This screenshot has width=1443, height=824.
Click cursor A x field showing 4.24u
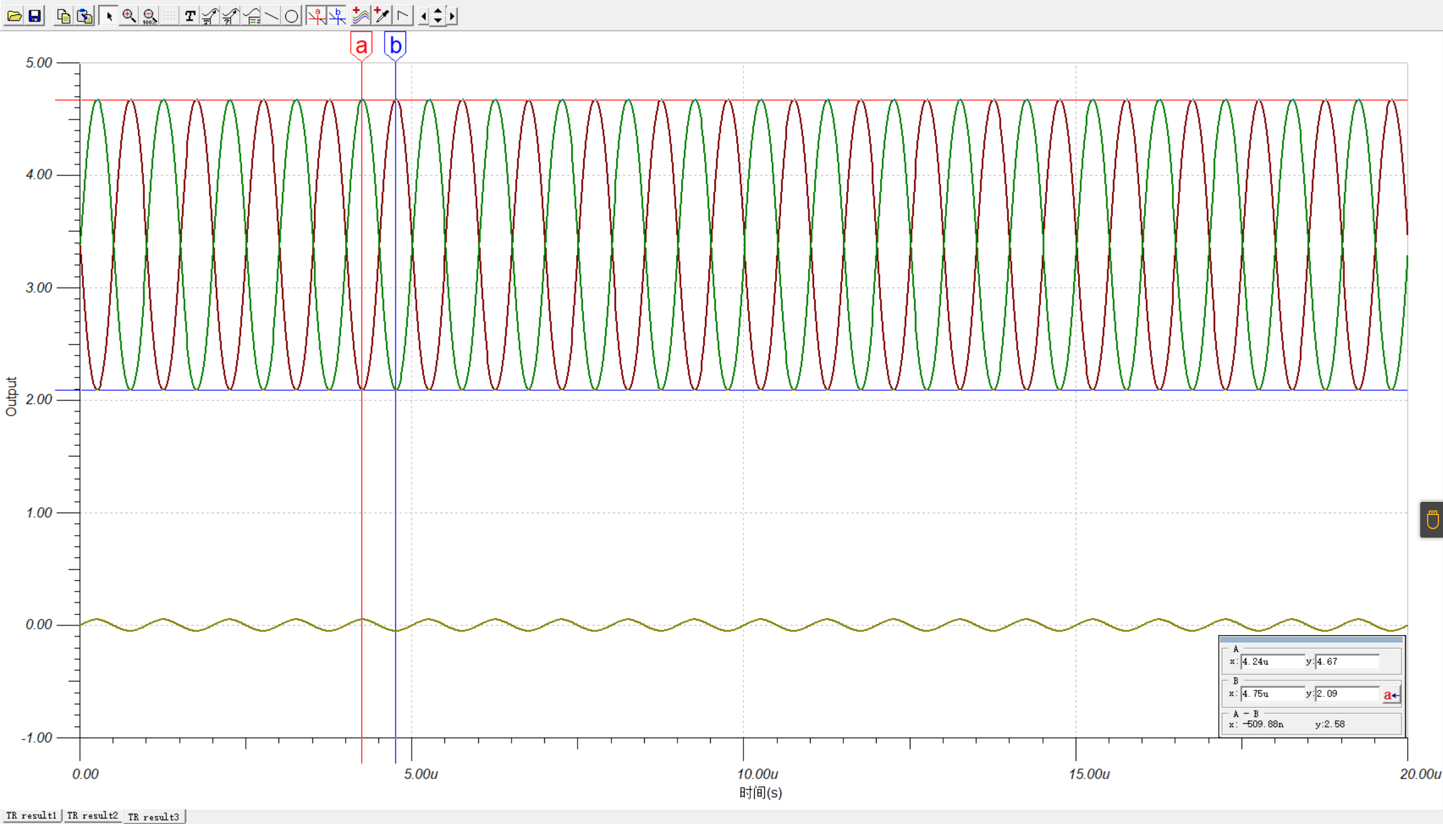point(1272,662)
